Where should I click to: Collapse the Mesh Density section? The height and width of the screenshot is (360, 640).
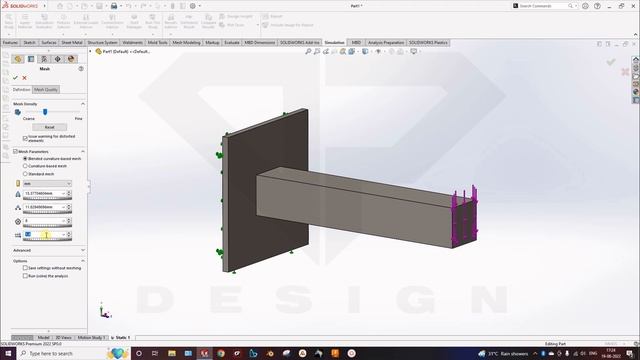point(83,104)
